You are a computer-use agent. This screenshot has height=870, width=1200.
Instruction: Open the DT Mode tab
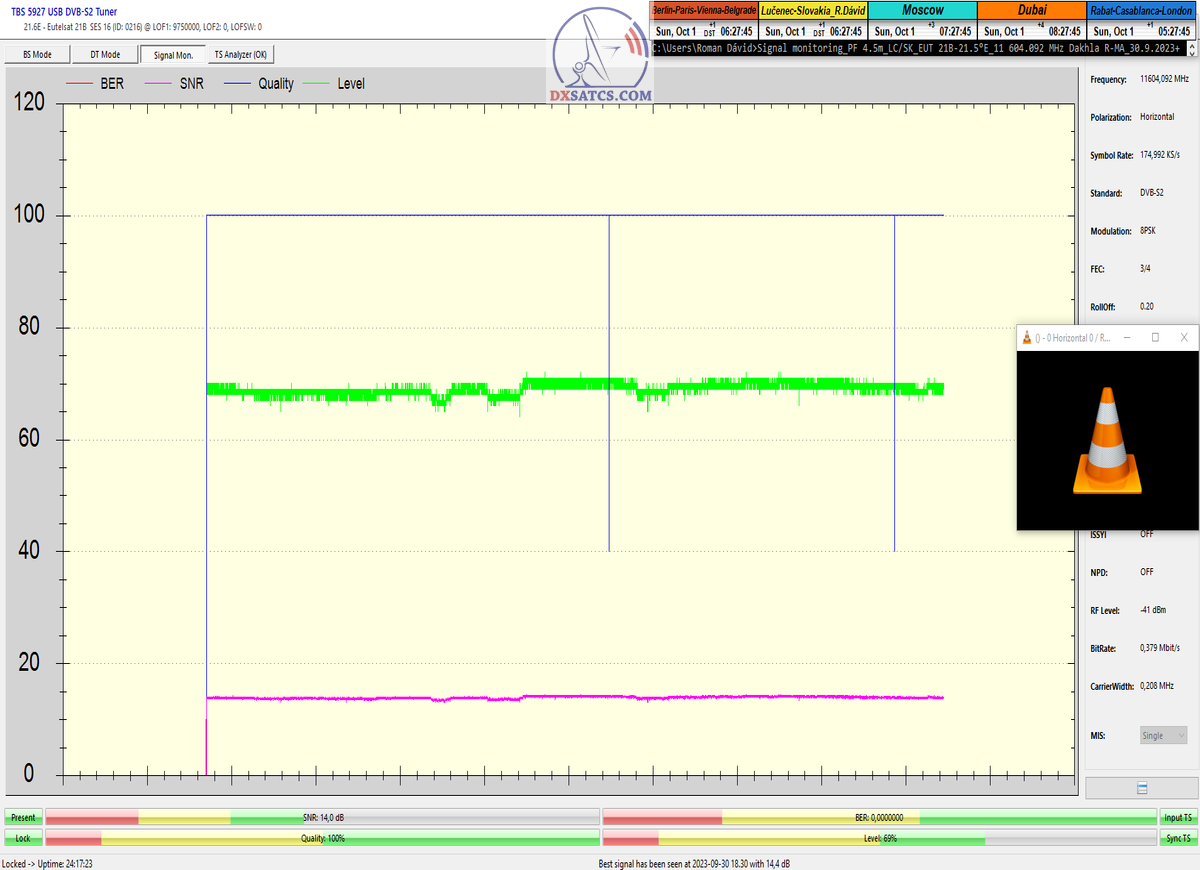coord(105,55)
